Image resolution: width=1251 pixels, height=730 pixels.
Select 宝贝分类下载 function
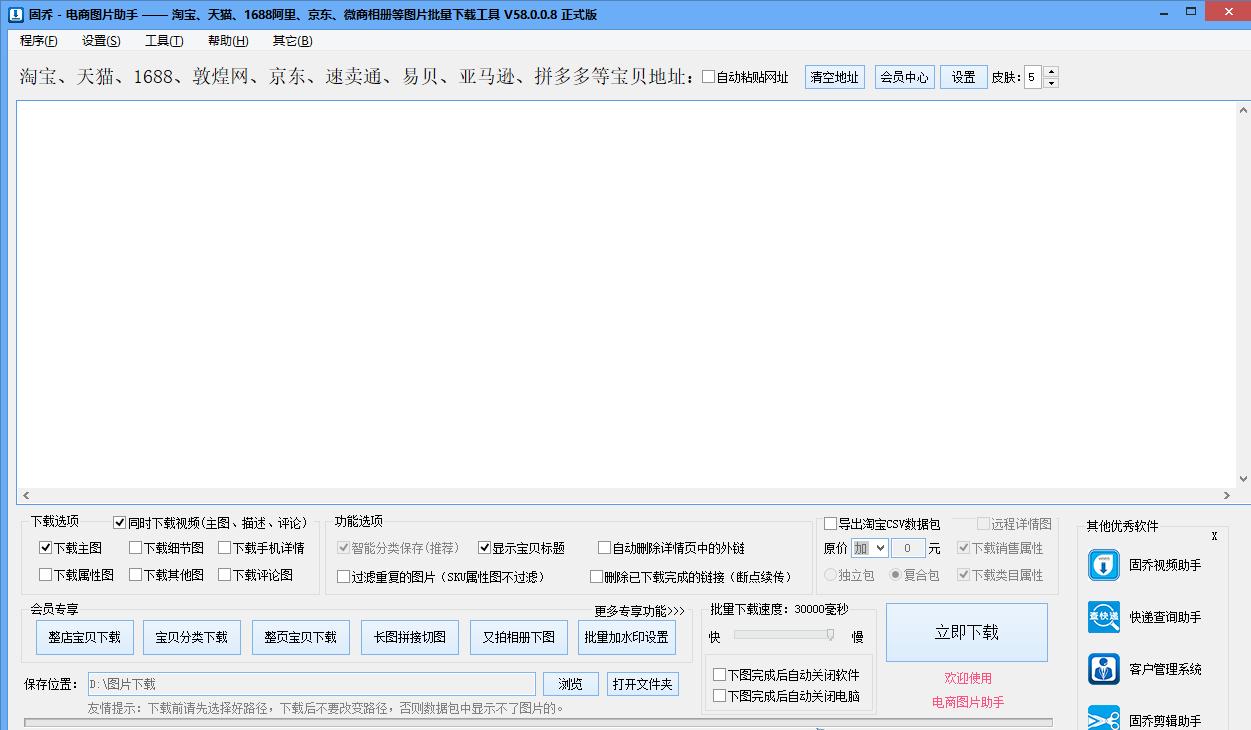(191, 636)
